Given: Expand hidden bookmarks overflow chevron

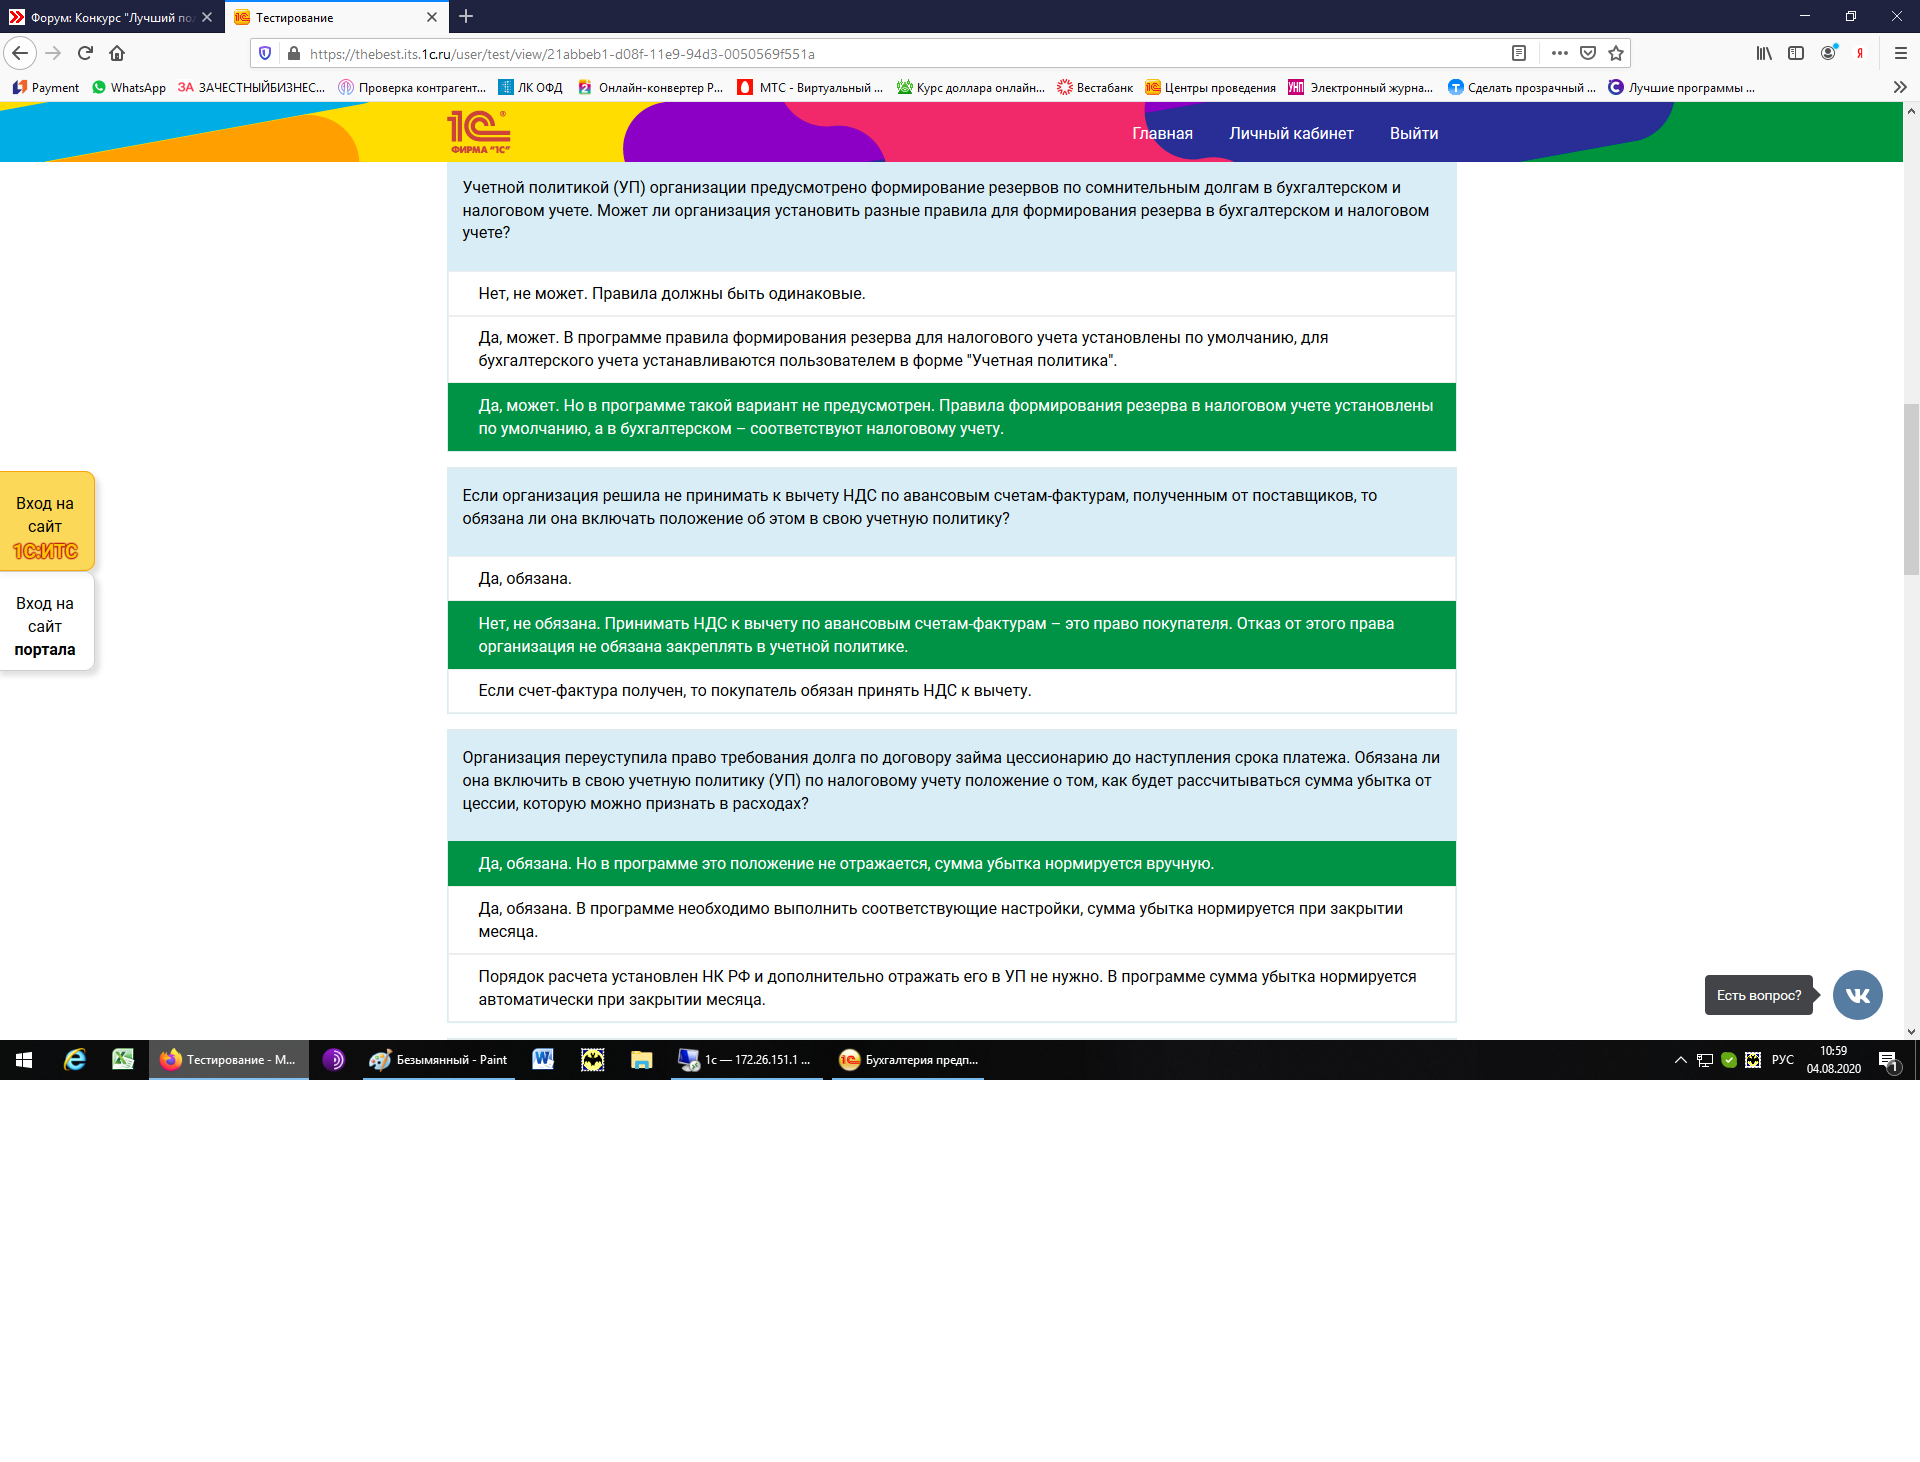Looking at the screenshot, I should click(1900, 87).
